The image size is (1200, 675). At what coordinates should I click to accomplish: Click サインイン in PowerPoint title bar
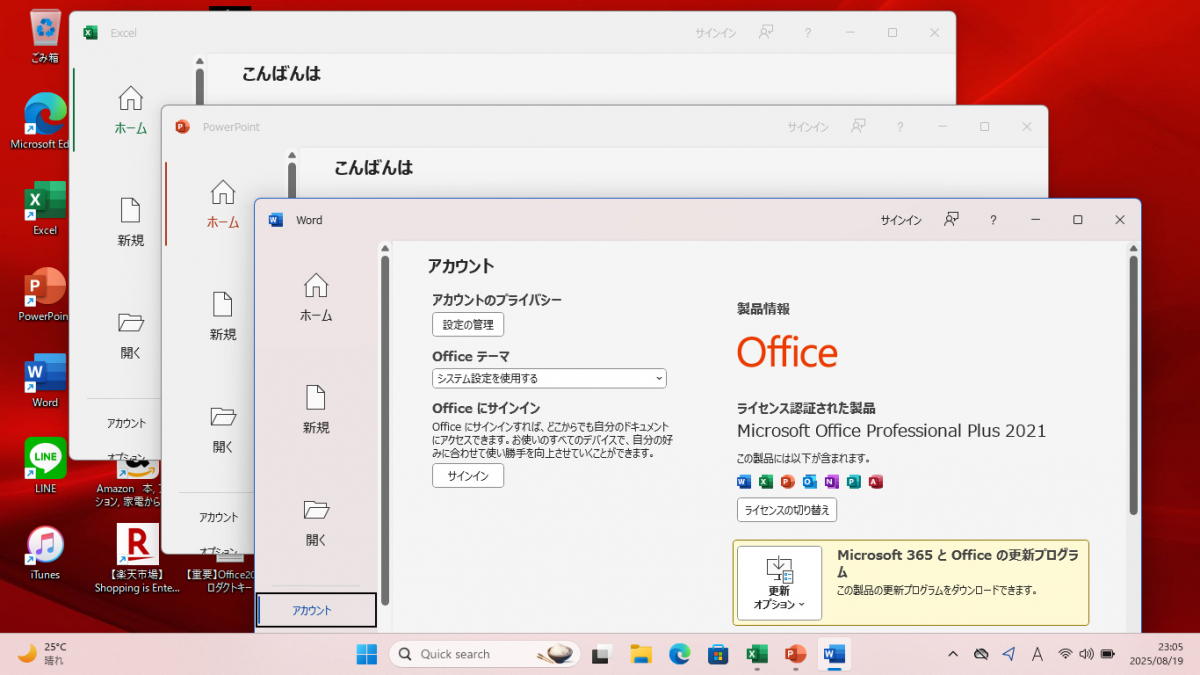point(808,127)
